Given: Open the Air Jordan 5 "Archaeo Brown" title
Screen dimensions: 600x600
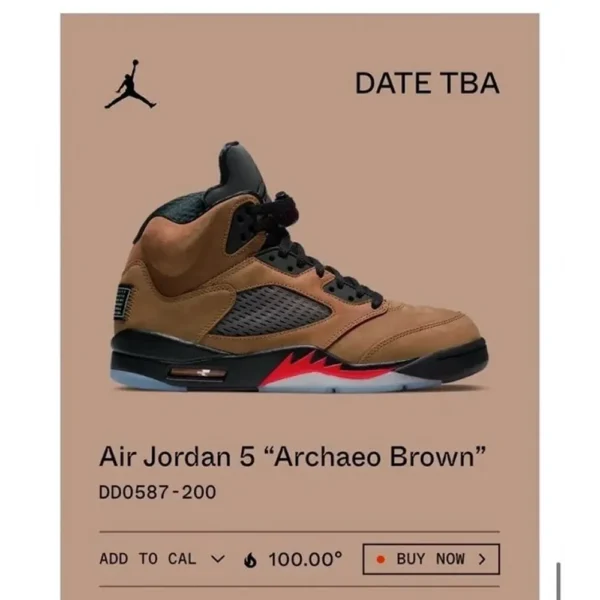Looking at the screenshot, I should click(292, 456).
